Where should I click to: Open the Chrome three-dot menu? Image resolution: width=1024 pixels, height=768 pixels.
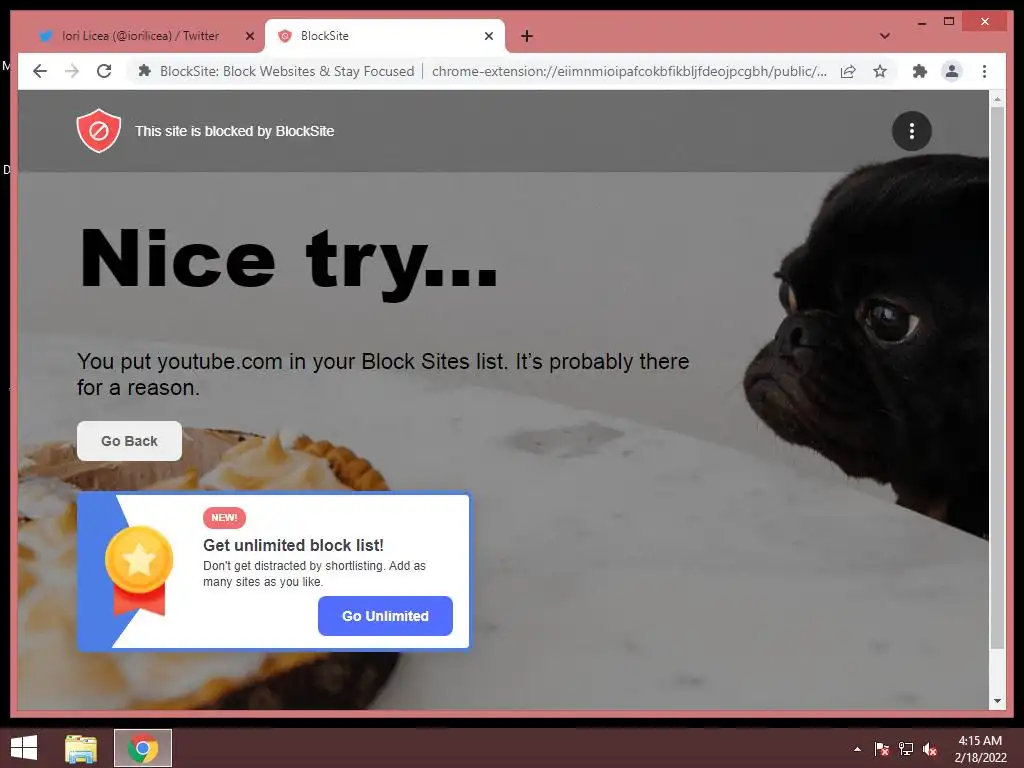pos(984,71)
